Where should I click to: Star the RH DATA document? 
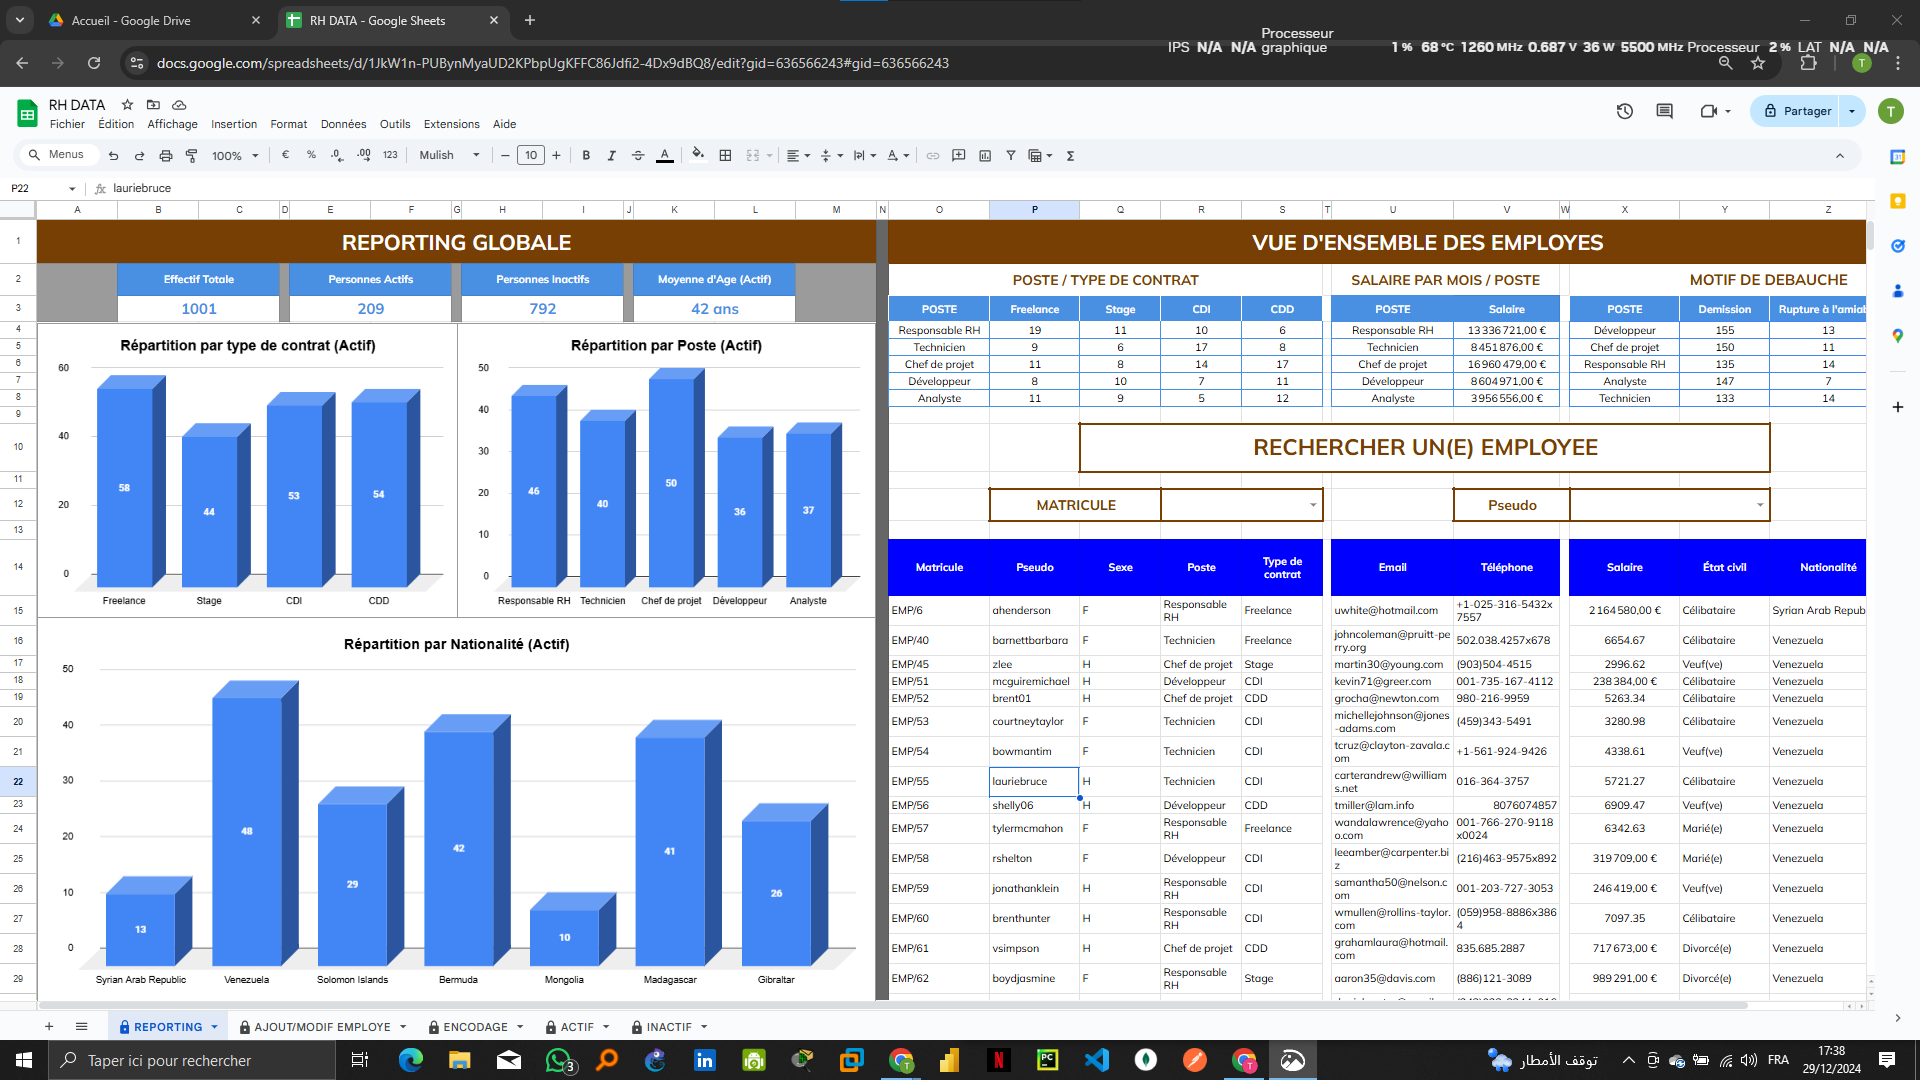(127, 104)
